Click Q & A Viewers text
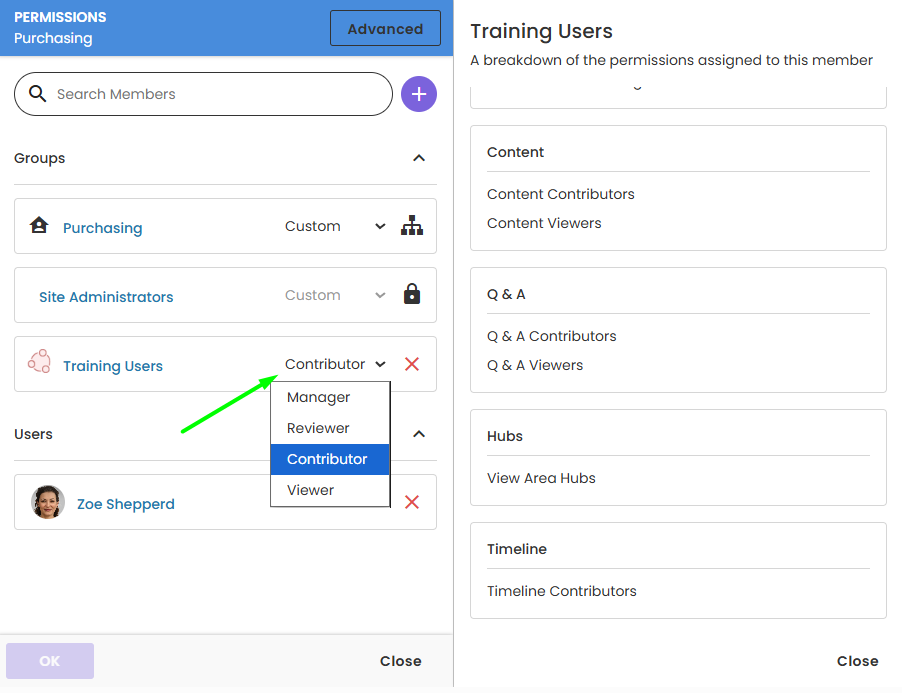Viewport: 902px width, 693px height. 534,365
